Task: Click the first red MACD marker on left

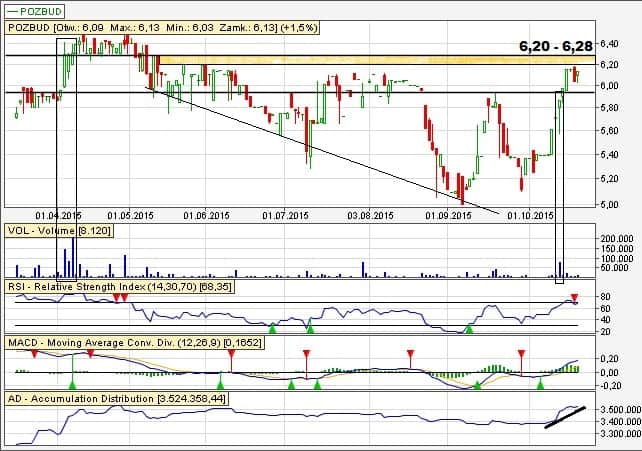Action: click(35, 354)
